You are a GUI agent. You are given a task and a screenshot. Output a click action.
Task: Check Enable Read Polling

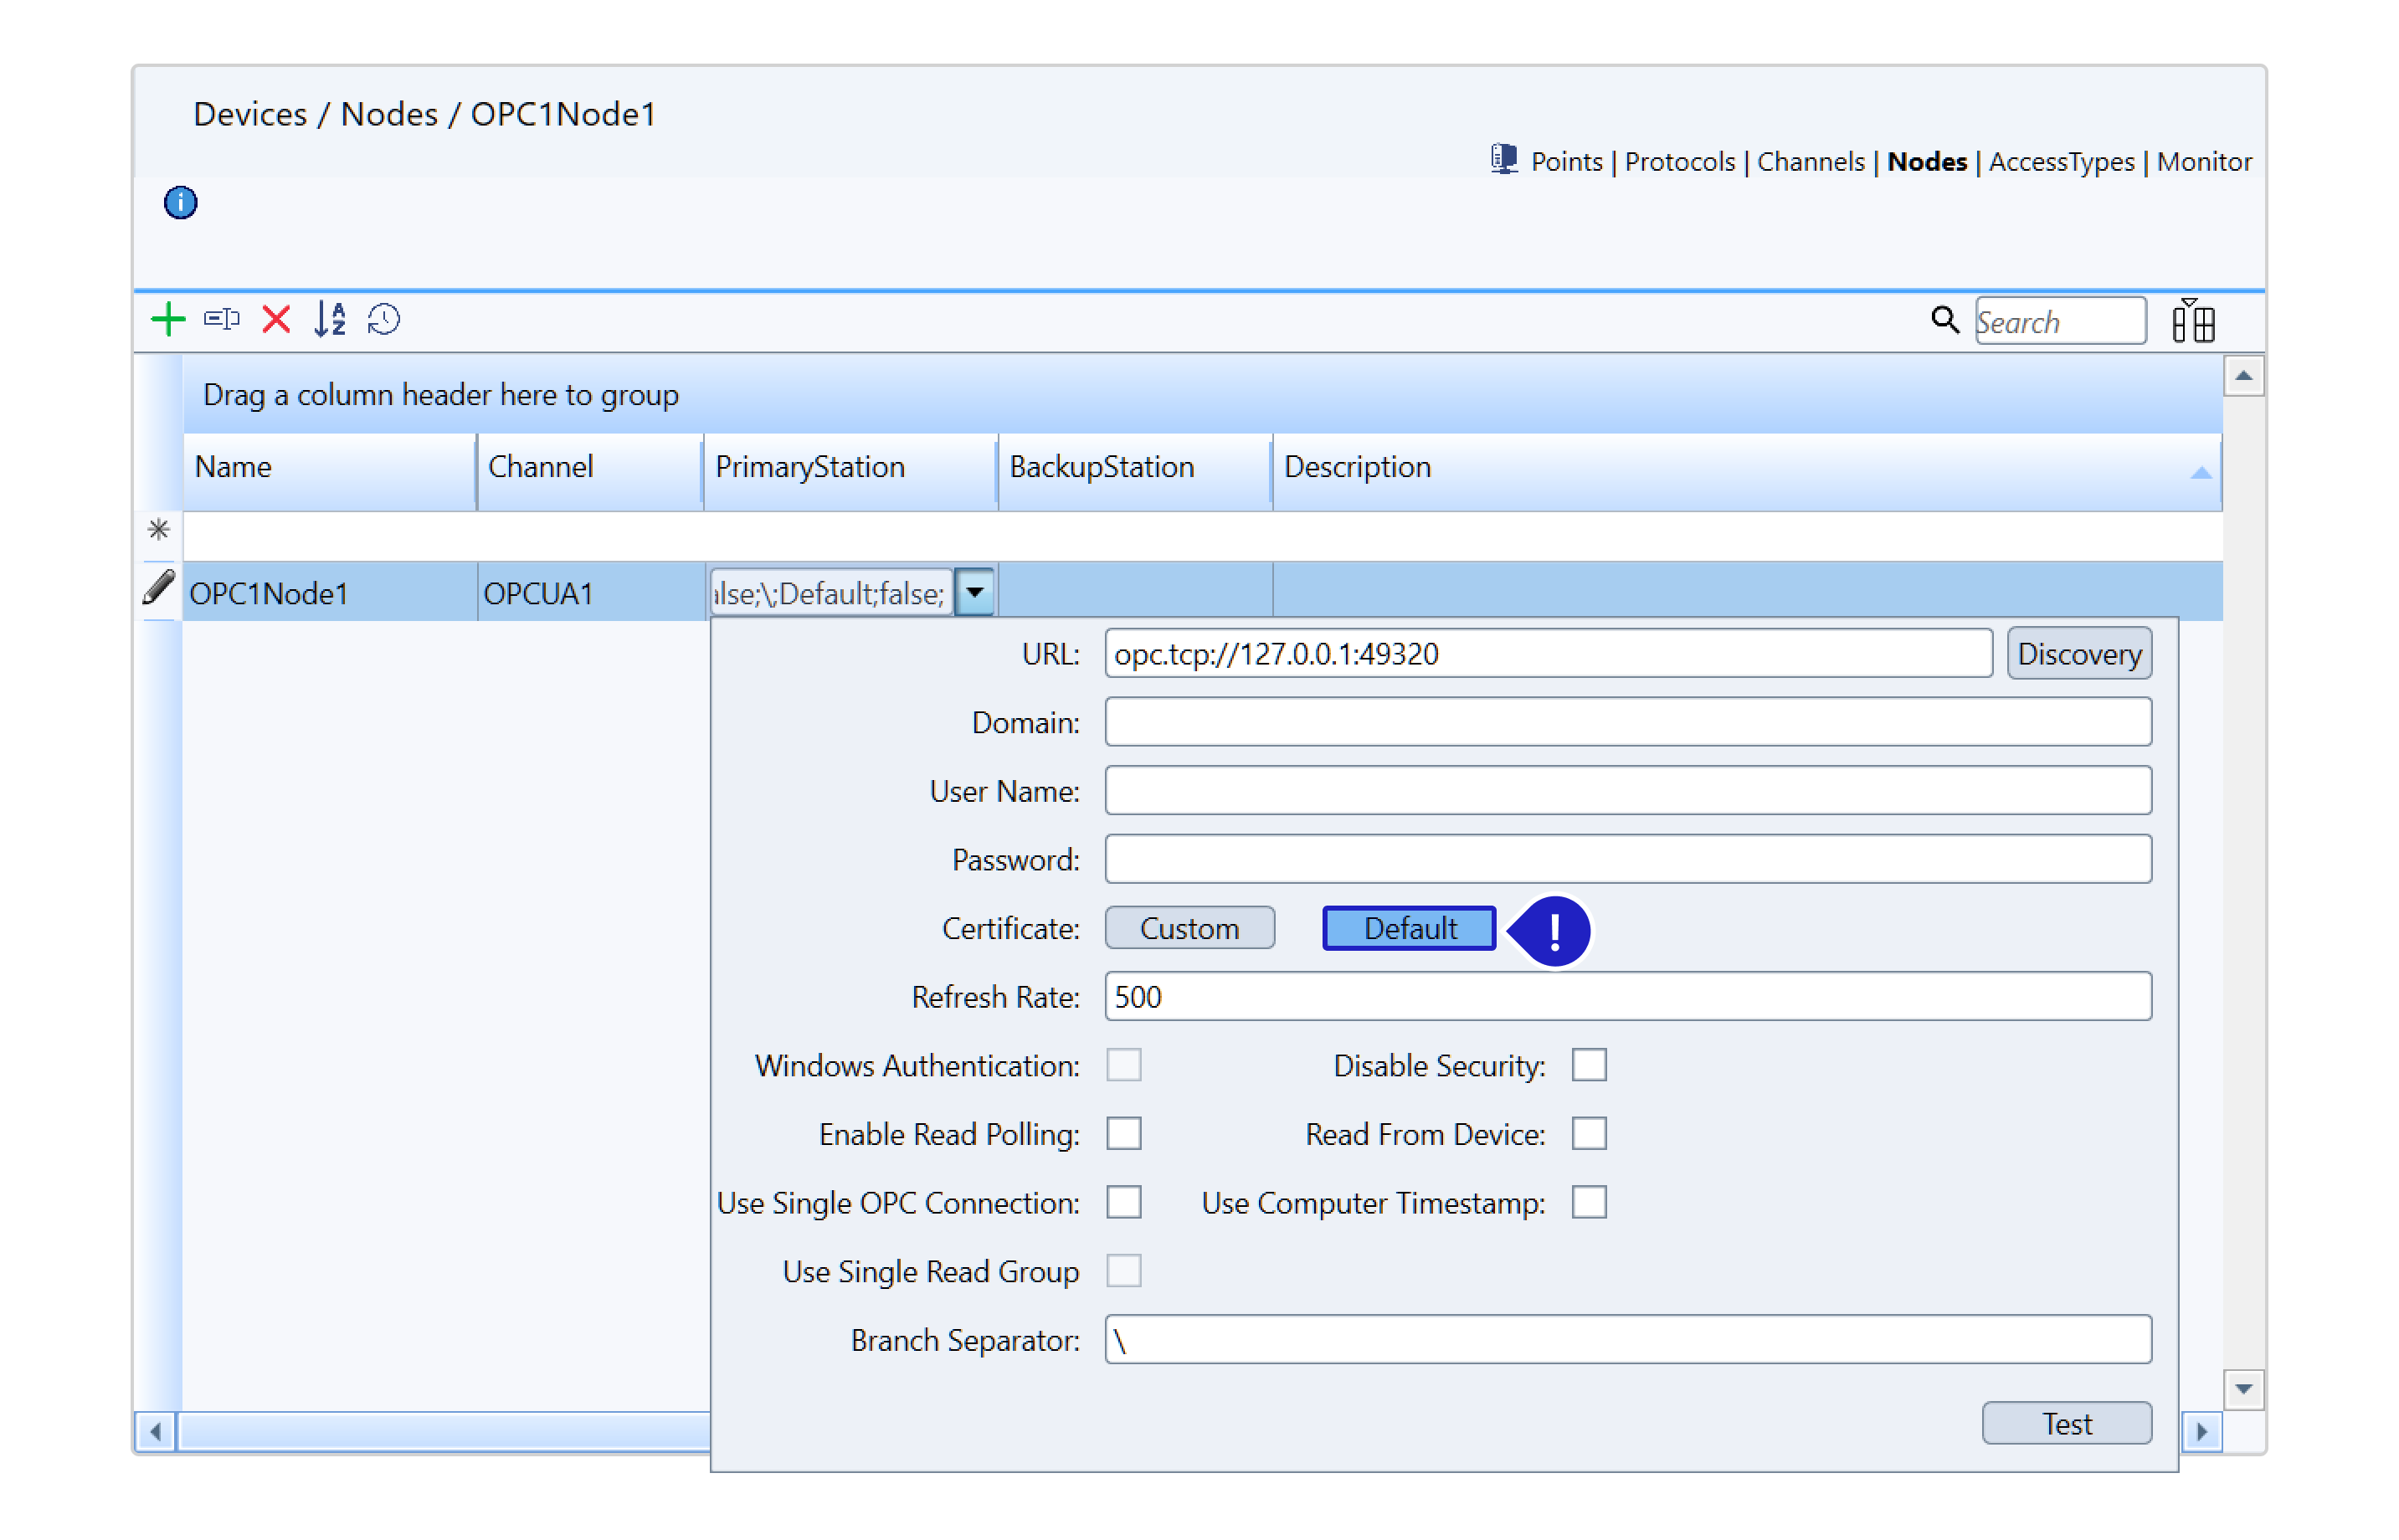point(1123,1133)
